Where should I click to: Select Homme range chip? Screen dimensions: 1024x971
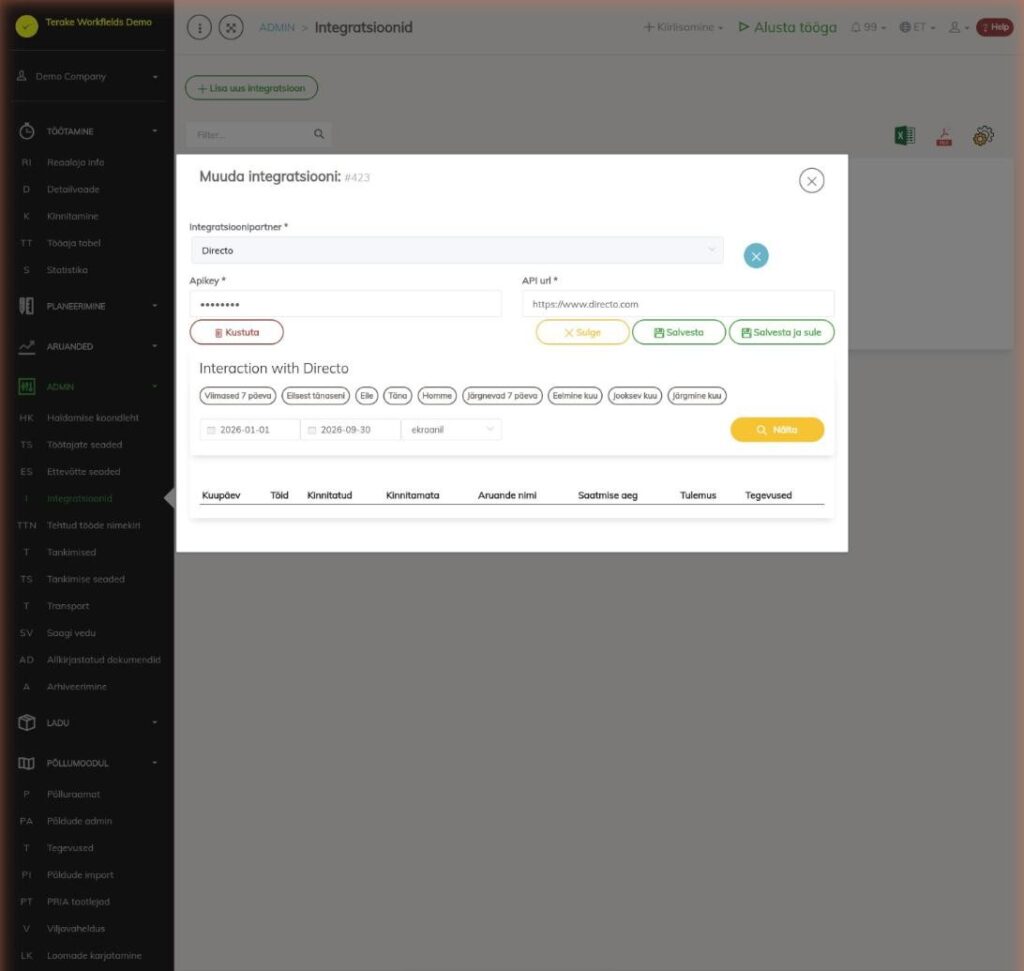[x=437, y=396]
